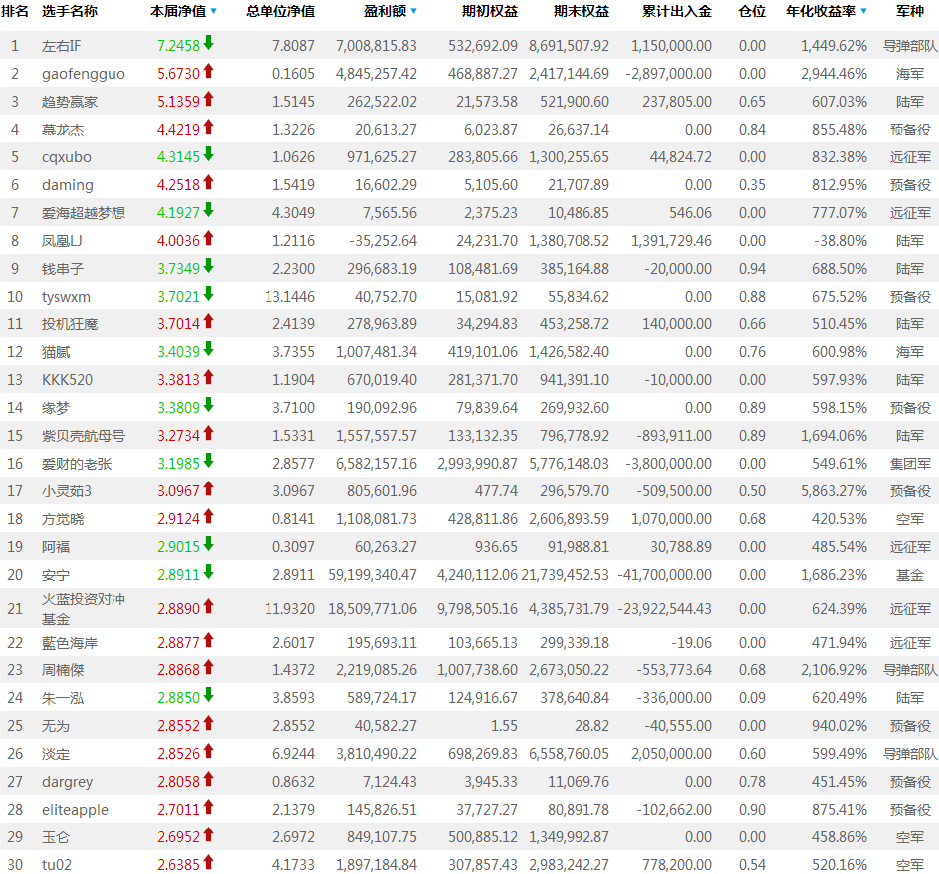Click the green down arrow beside 2.9015
939x874 pixels.
[x=208, y=544]
